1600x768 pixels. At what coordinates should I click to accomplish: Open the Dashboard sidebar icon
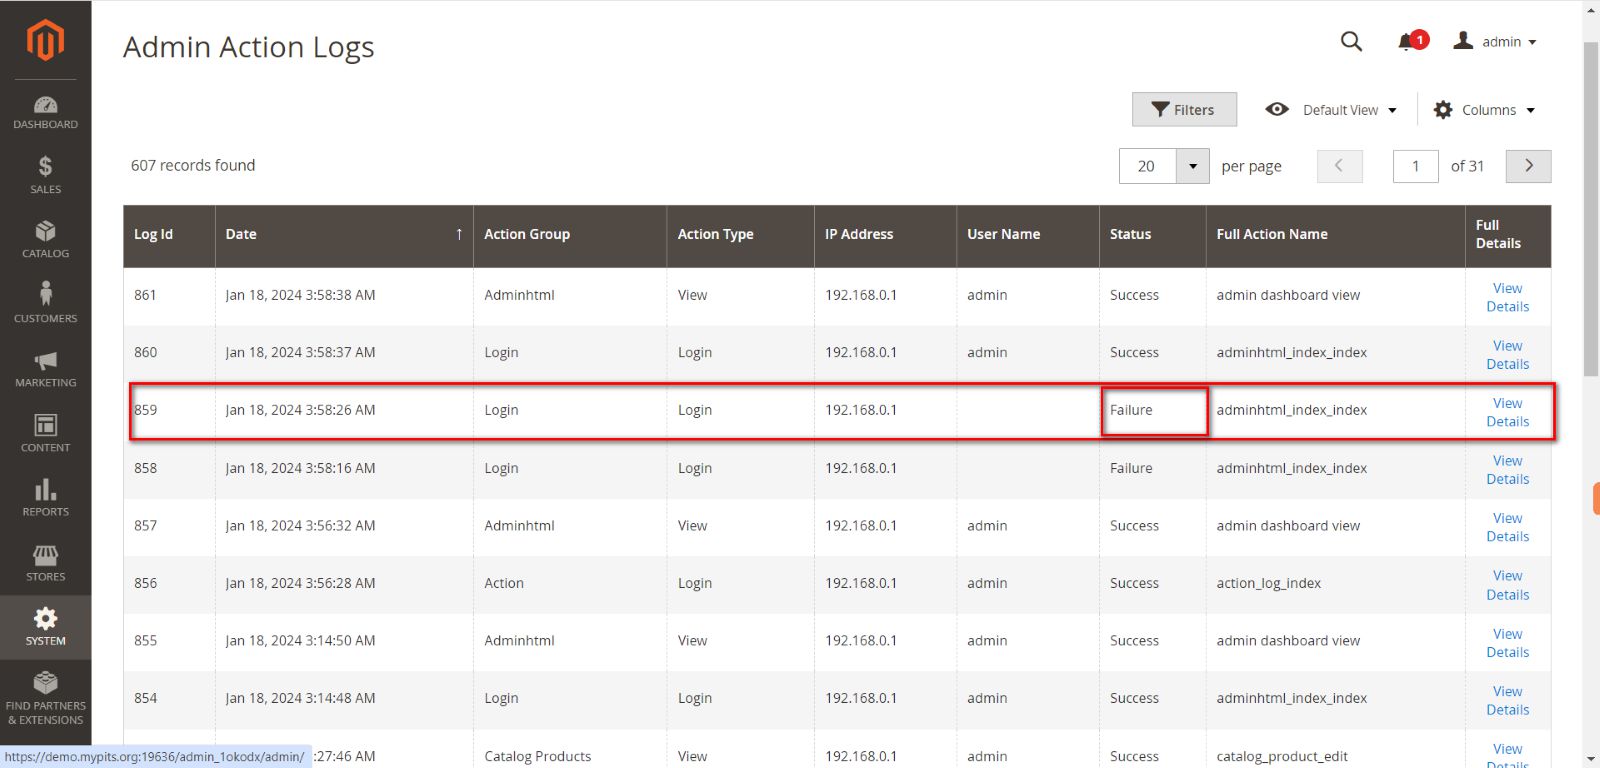click(45, 112)
